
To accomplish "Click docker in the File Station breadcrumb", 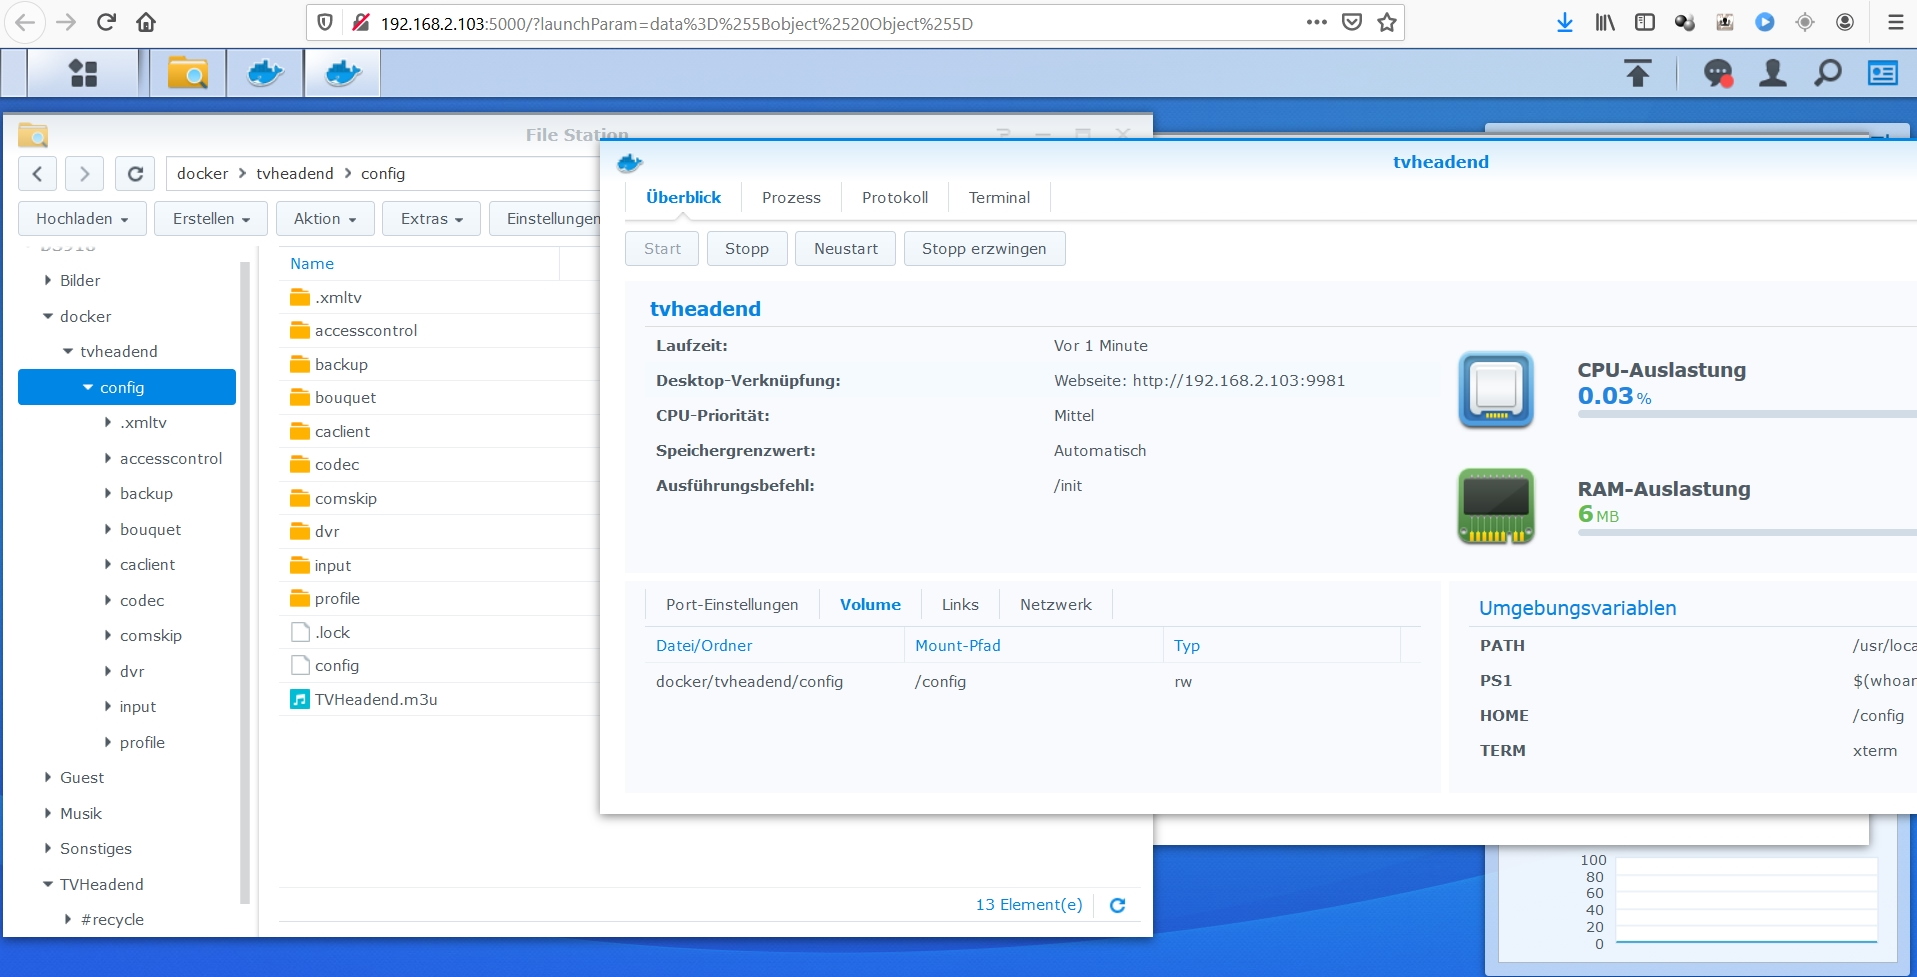I will tap(203, 174).
